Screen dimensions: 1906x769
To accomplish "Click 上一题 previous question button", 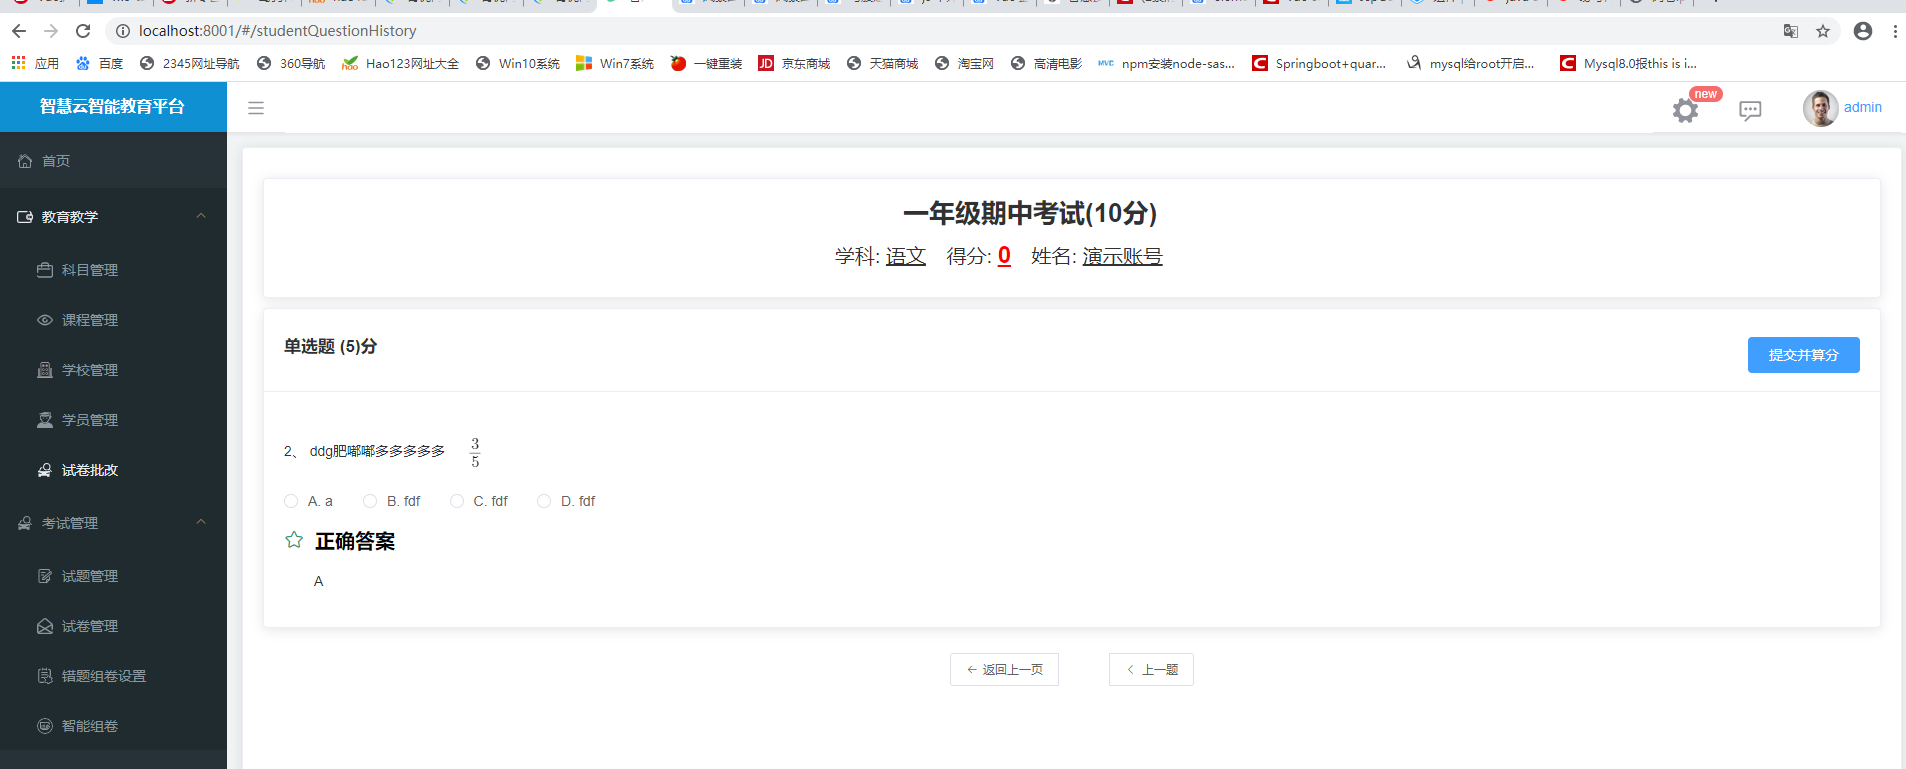I will tap(1151, 670).
